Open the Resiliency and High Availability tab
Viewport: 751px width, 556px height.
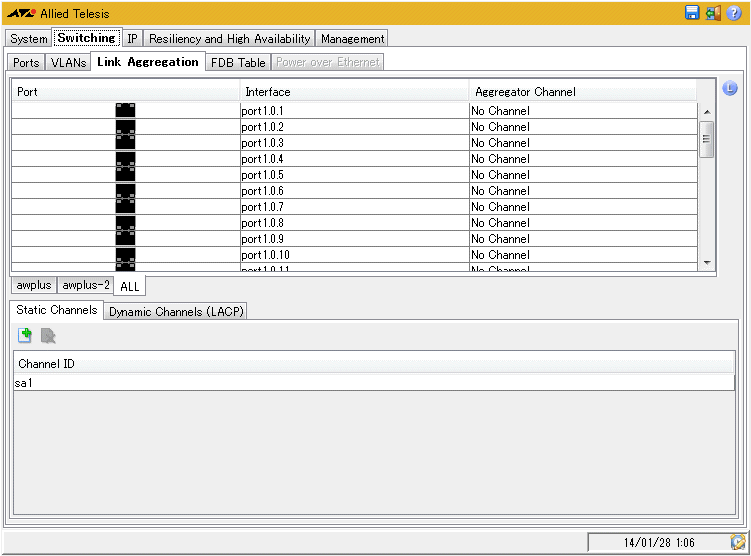229,39
